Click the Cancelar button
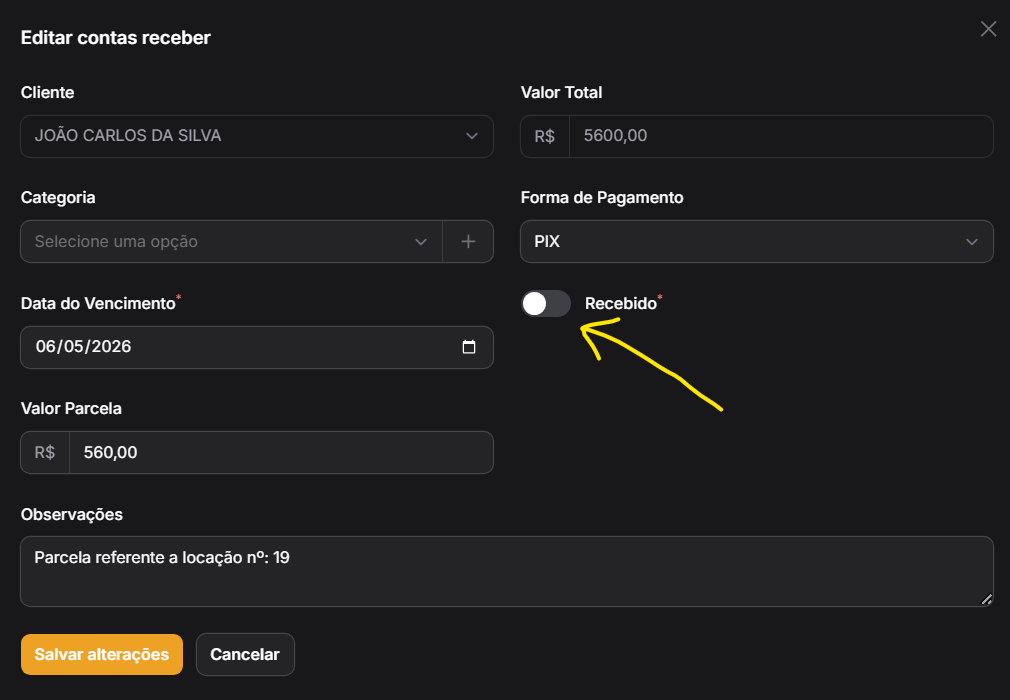This screenshot has height=700, width=1010. (x=245, y=654)
